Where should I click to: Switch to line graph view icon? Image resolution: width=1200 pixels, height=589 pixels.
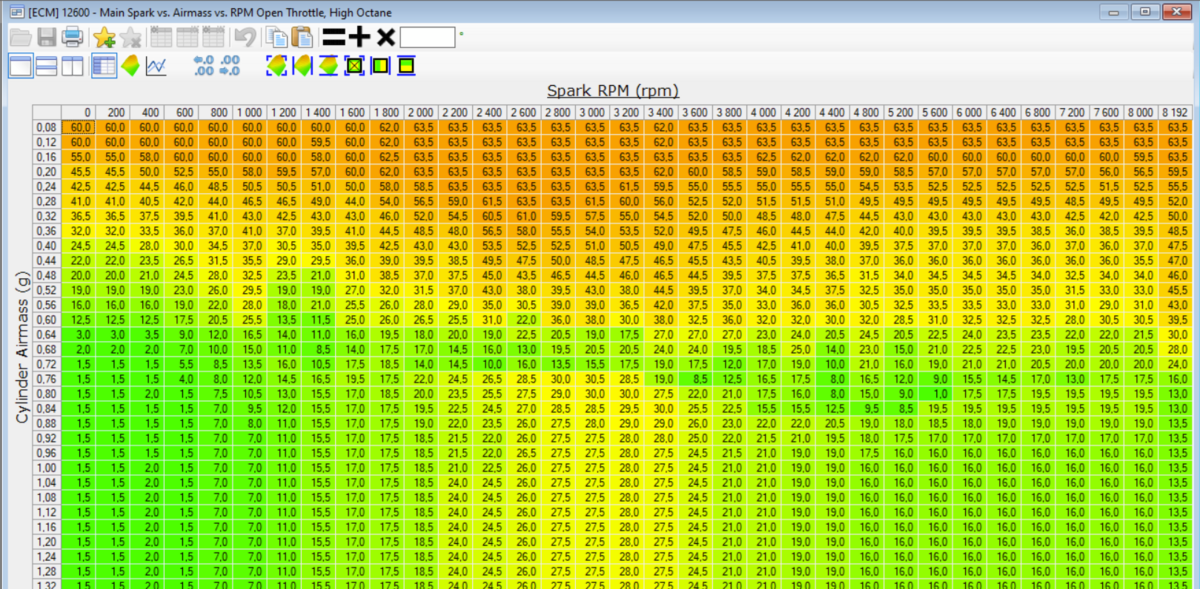tap(156, 66)
